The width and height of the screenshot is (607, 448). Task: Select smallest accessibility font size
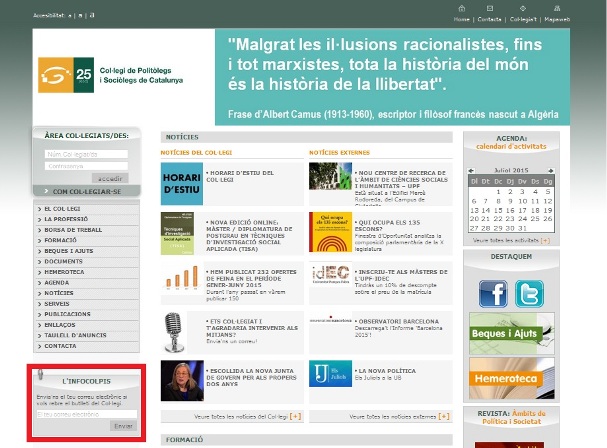(70, 16)
